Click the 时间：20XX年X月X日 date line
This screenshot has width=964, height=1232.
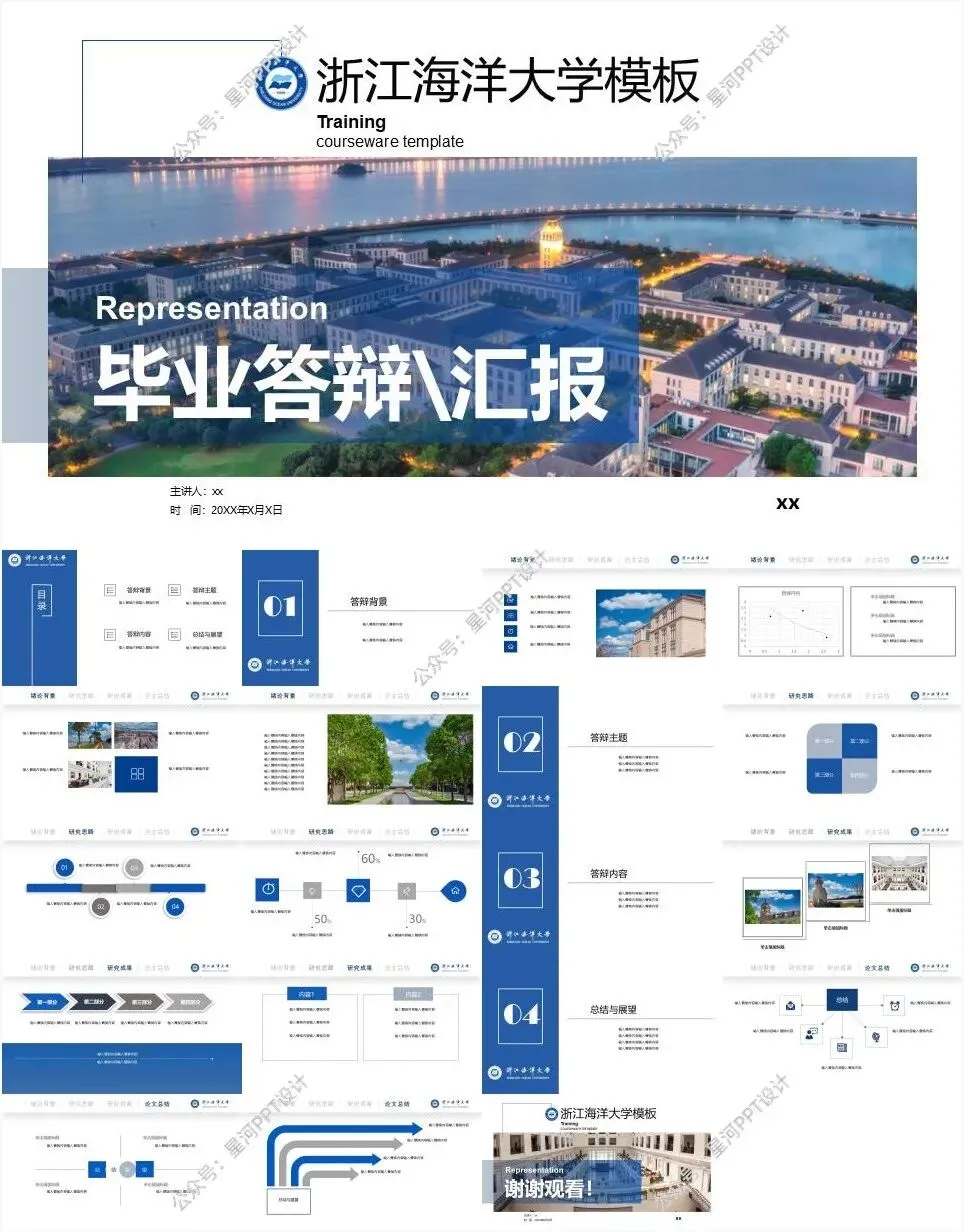coord(226,510)
